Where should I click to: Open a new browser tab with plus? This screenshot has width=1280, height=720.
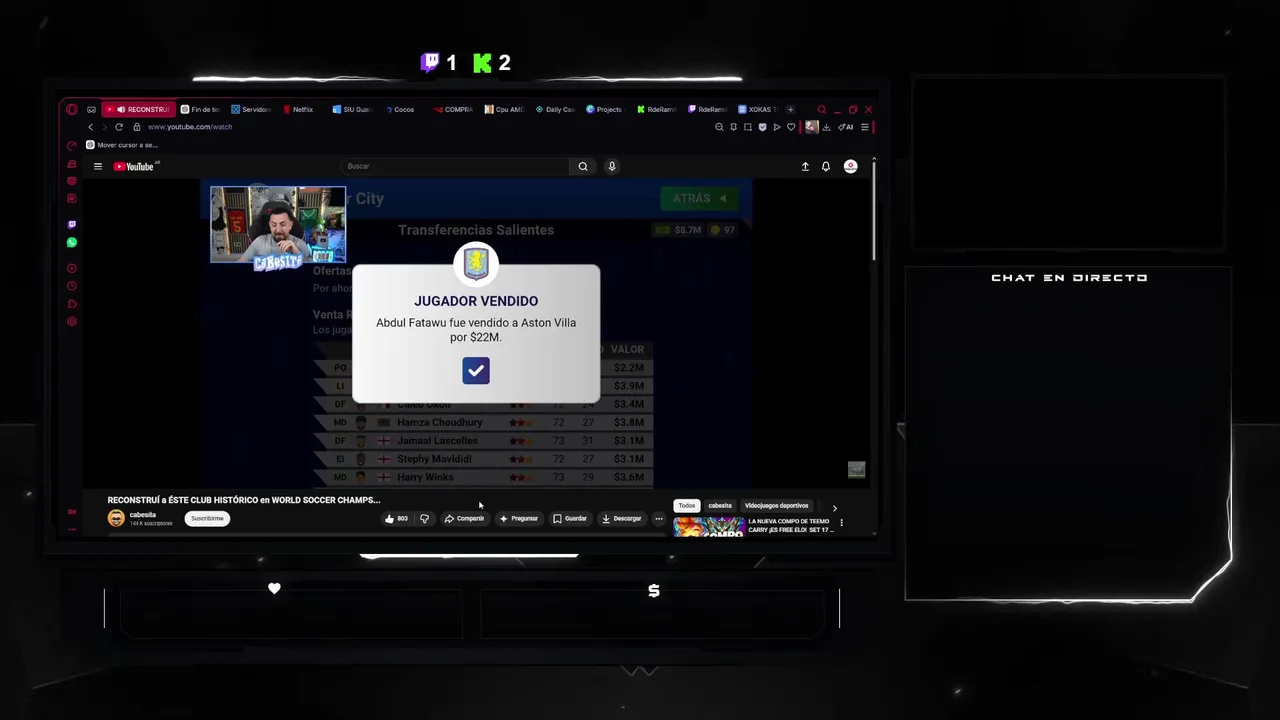pos(790,109)
